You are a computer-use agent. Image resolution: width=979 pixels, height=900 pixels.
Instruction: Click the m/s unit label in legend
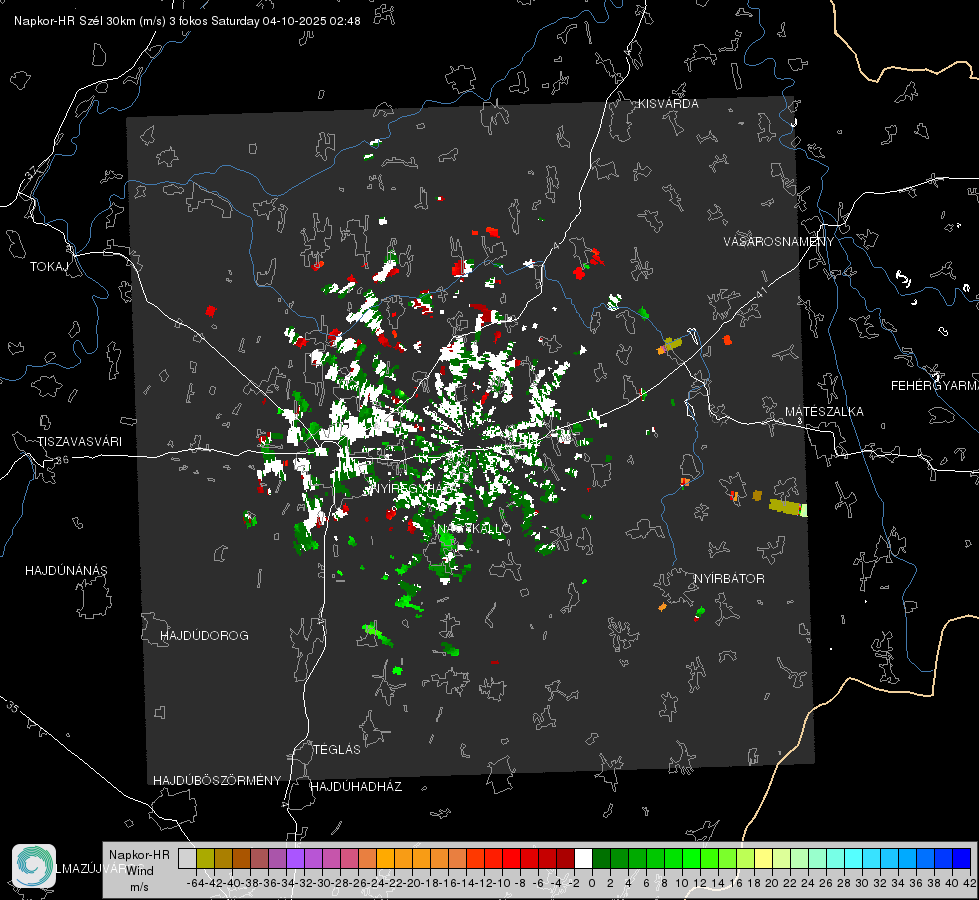[x=139, y=887]
